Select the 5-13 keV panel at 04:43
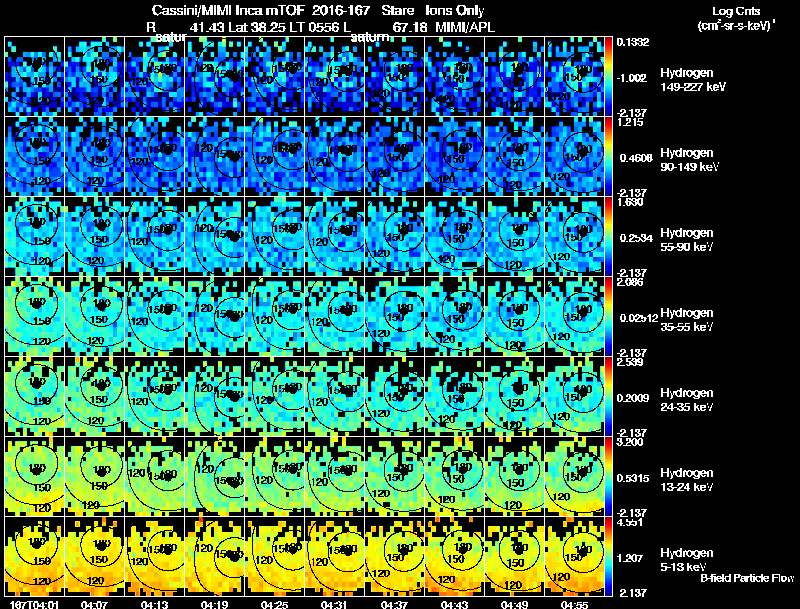Screen dimensions: 800x609 [x=455, y=557]
